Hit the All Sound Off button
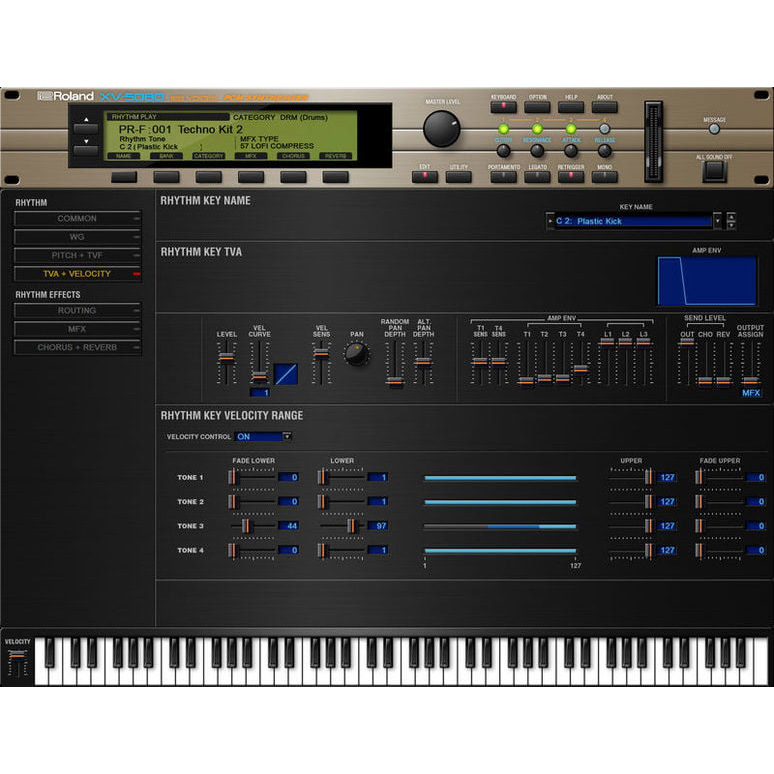Screen dimensions: 774x774 tap(714, 171)
